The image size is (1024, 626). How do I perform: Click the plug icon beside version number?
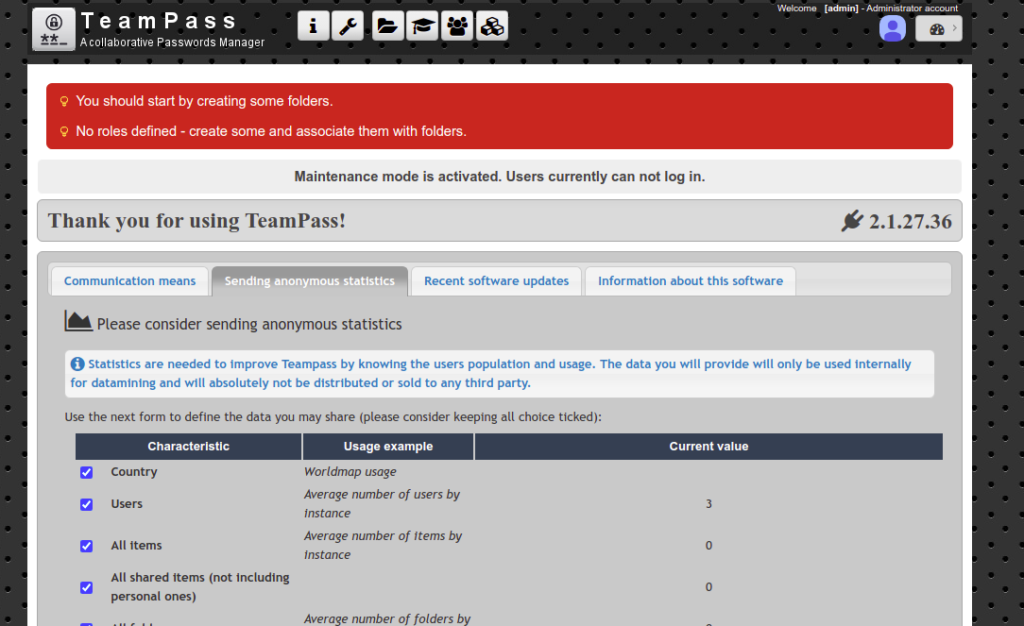pos(852,221)
